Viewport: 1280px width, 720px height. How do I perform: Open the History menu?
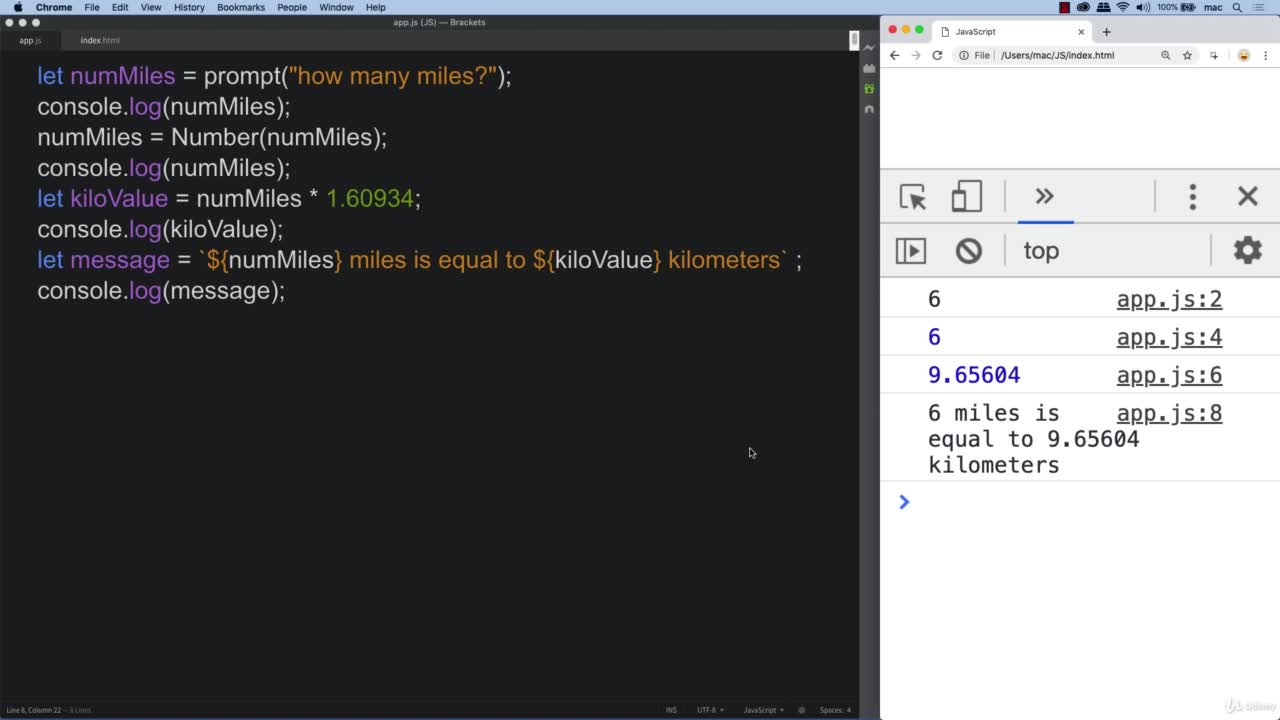[189, 7]
